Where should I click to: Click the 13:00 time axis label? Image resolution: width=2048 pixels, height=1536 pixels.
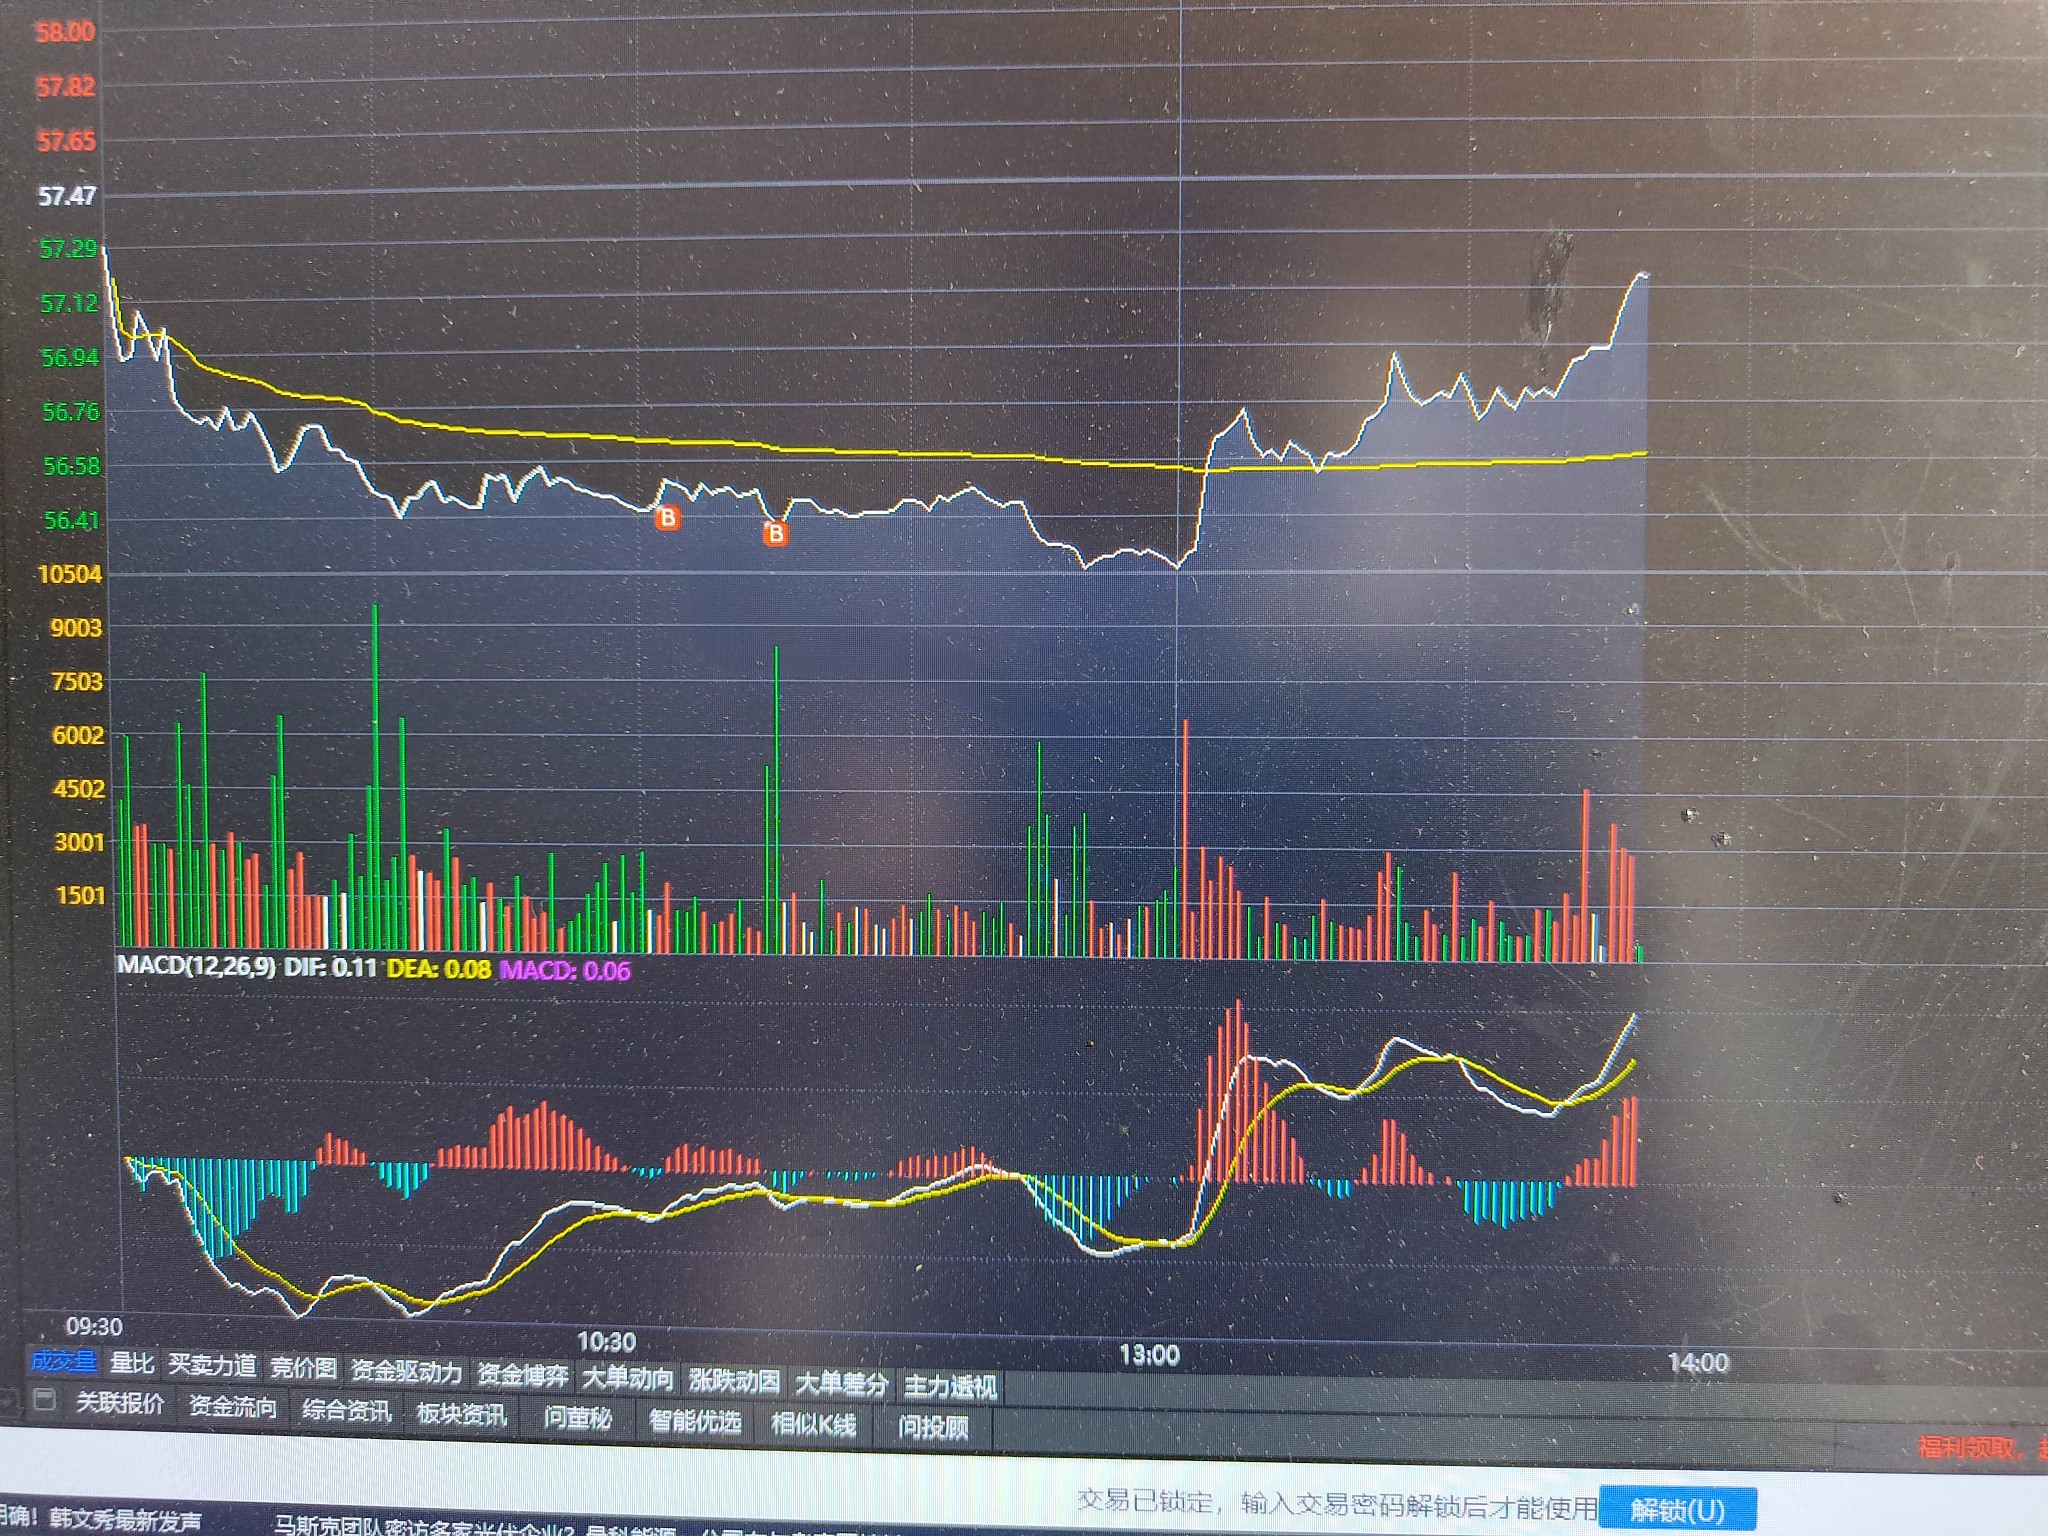click(1149, 1355)
